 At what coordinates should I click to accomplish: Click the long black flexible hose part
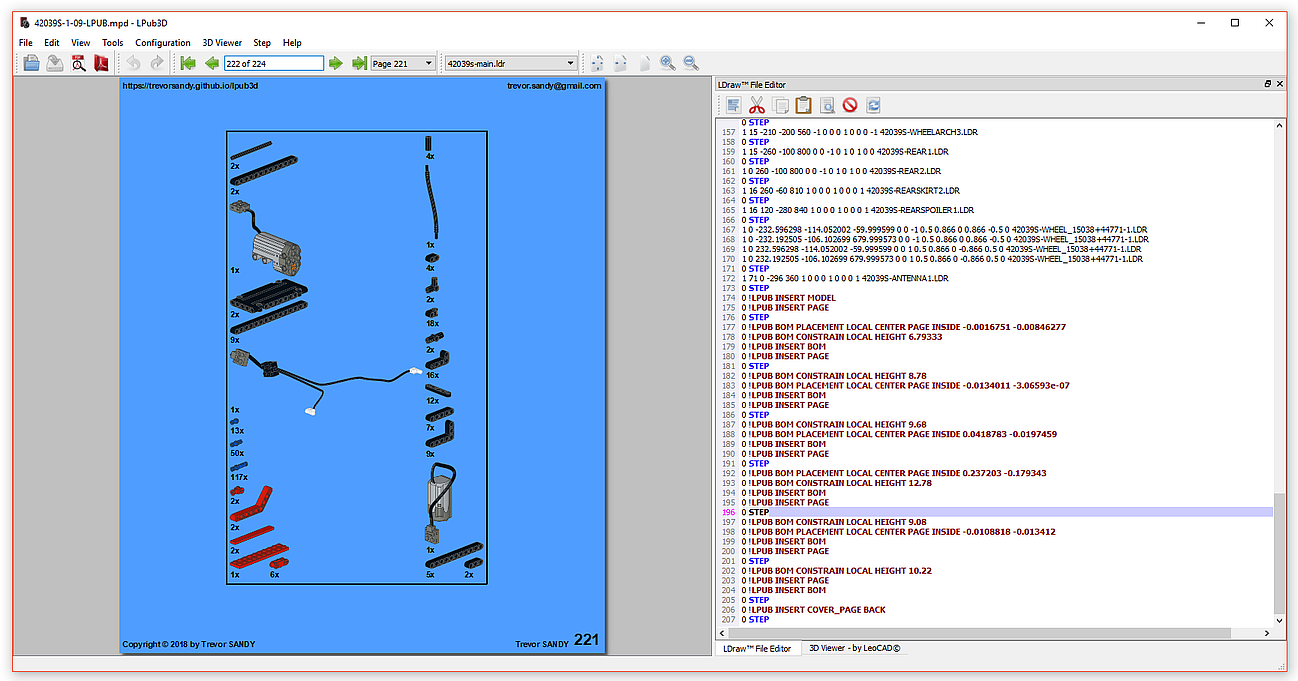click(x=431, y=200)
